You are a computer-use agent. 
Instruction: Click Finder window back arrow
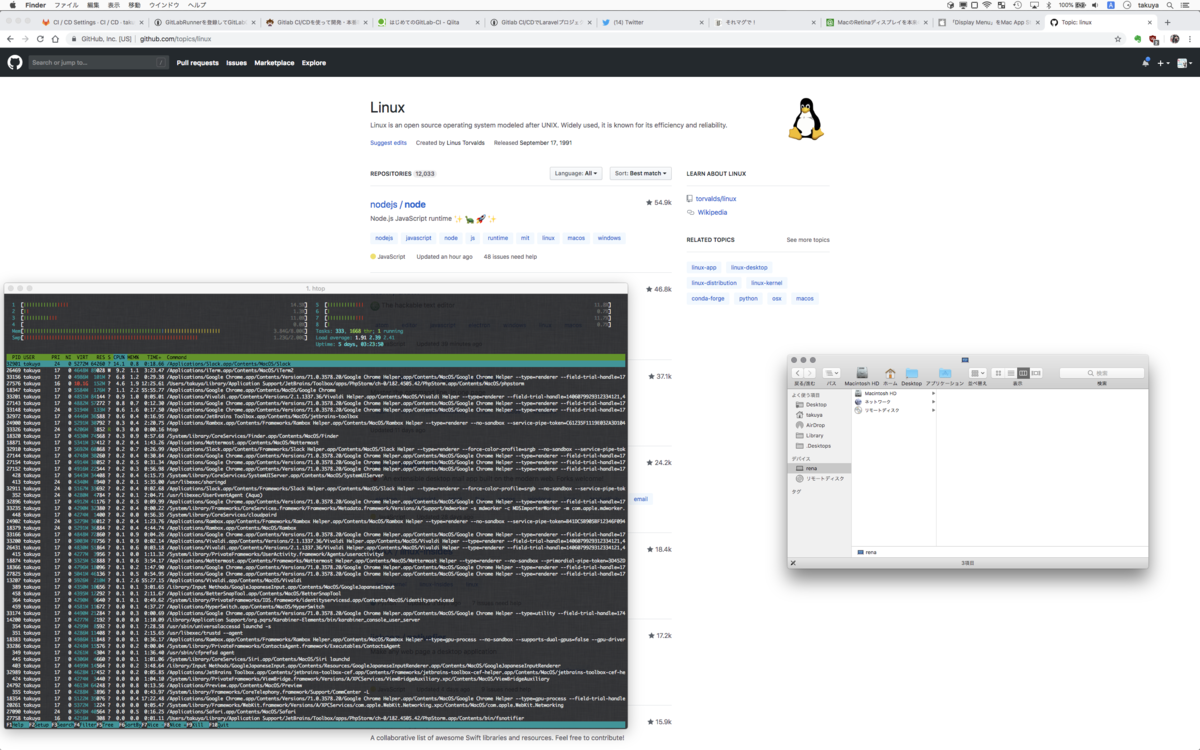(x=798, y=373)
